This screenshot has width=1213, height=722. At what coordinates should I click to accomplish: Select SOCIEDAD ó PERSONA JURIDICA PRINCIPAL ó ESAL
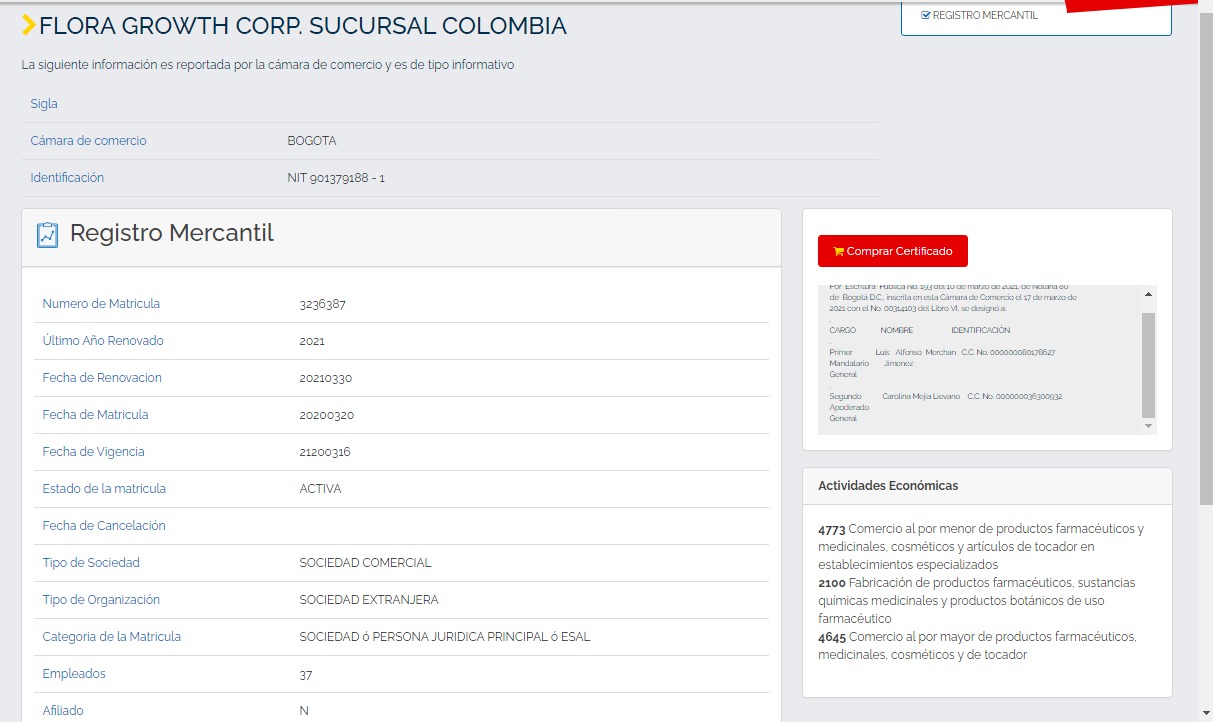point(445,637)
